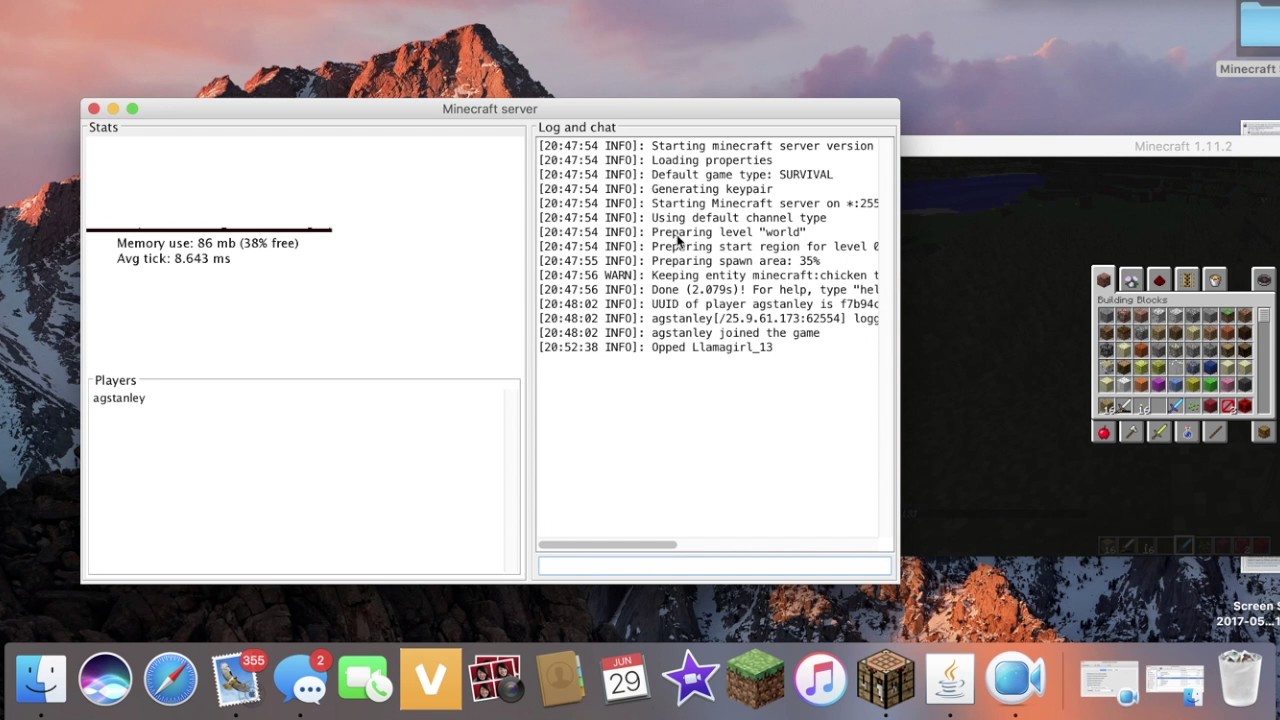This screenshot has width=1280, height=720.
Task: Click the Java coffee cup dock icon
Action: point(950,679)
